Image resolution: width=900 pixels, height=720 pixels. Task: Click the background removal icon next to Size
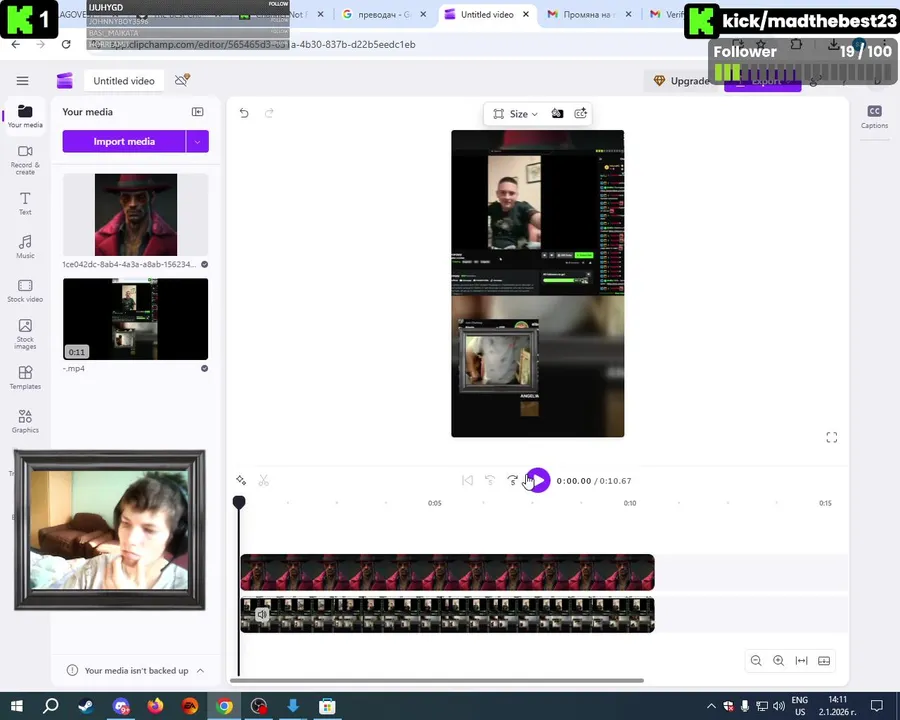[557, 114]
